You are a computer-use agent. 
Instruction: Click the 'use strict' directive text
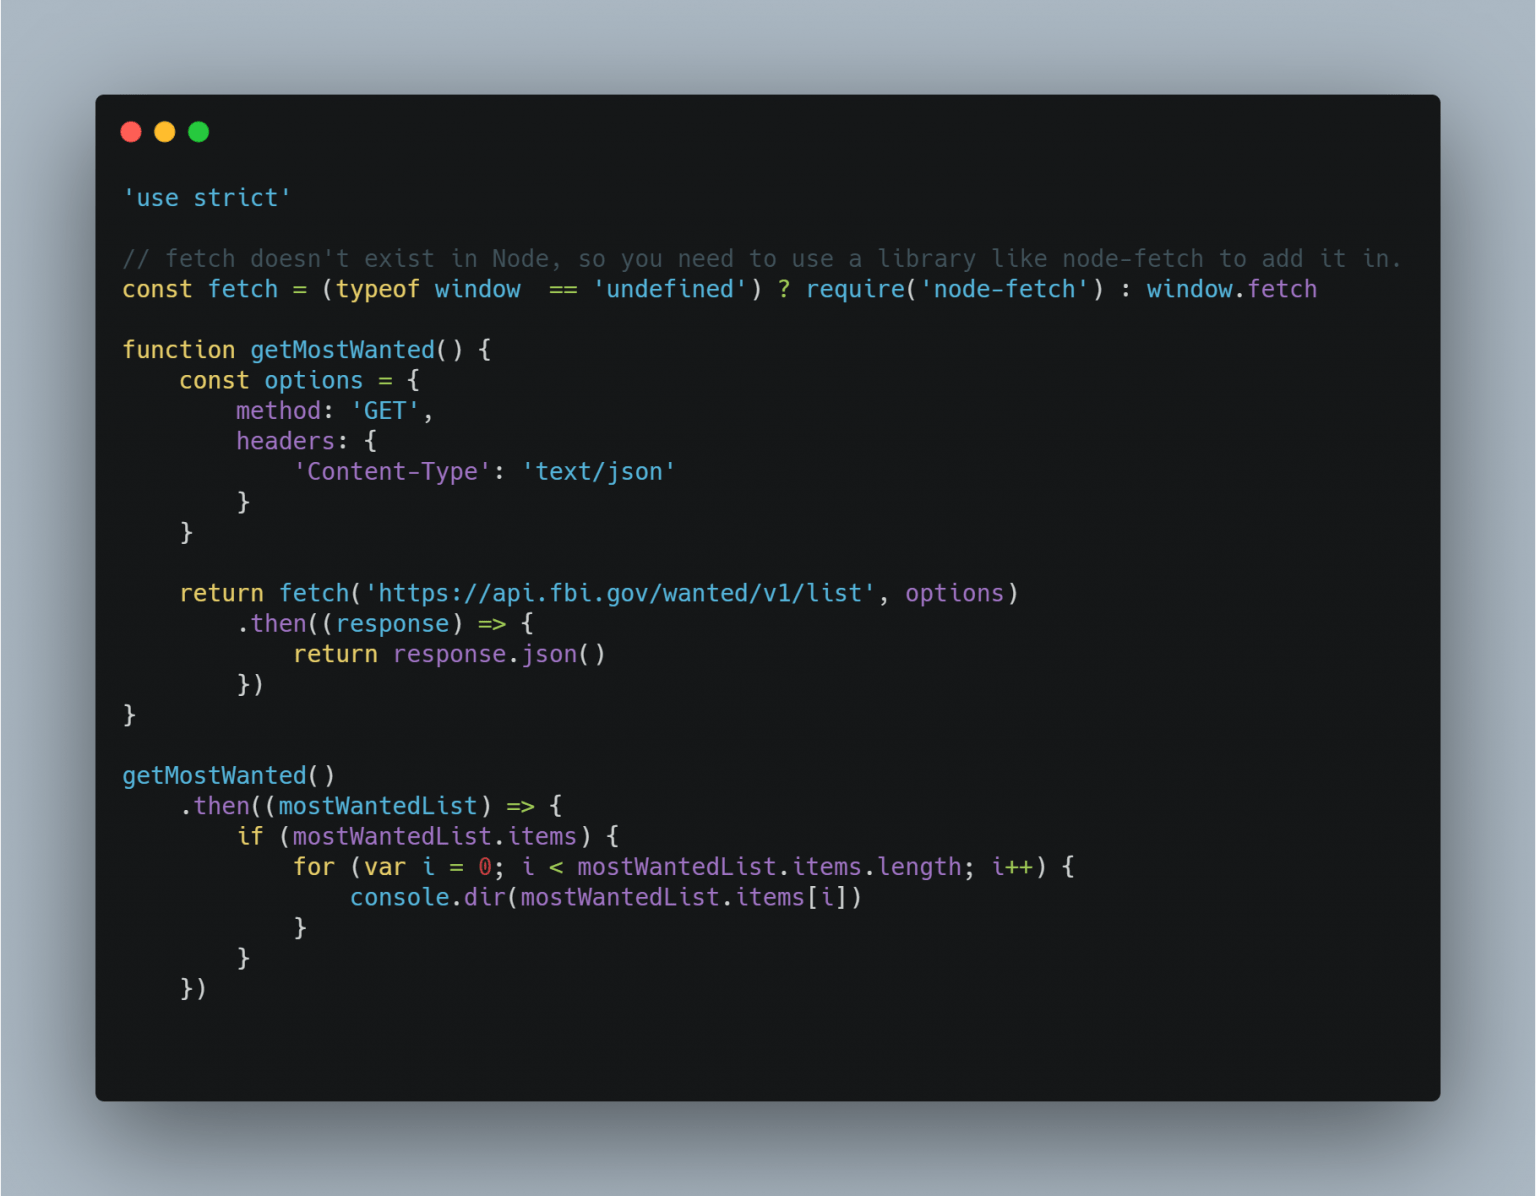(207, 198)
